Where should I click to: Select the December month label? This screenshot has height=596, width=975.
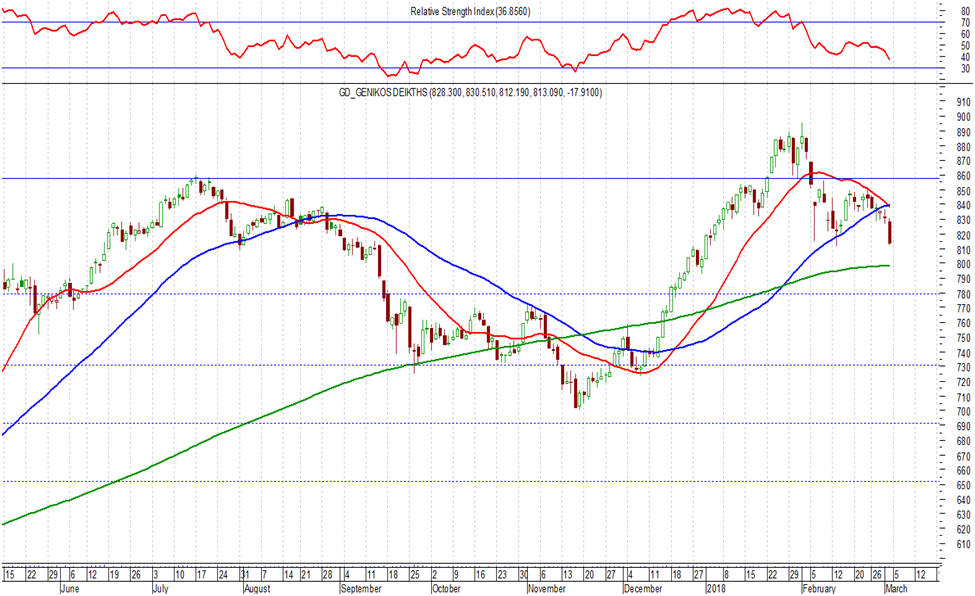coord(643,589)
